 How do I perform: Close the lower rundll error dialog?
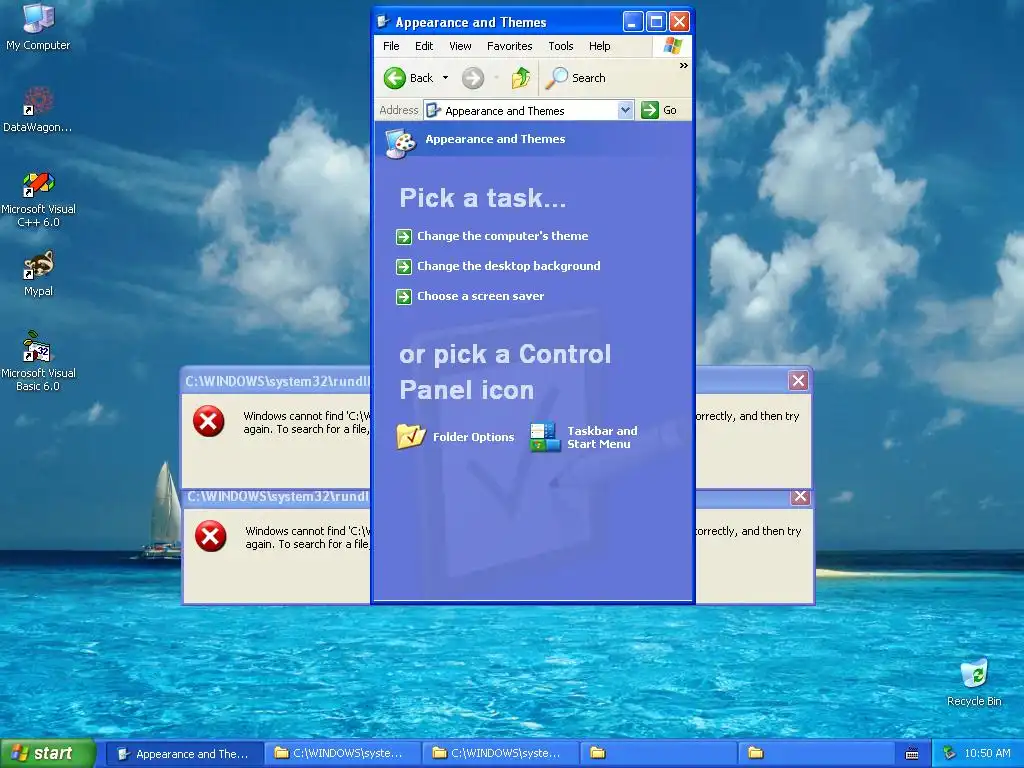click(800, 496)
